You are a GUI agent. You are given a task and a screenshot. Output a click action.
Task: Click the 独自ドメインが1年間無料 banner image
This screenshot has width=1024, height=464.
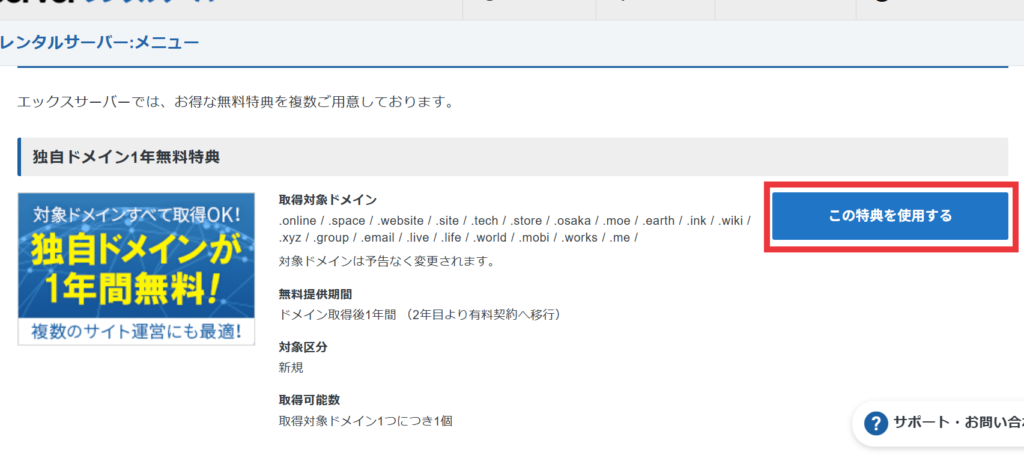pyautogui.click(x=136, y=269)
